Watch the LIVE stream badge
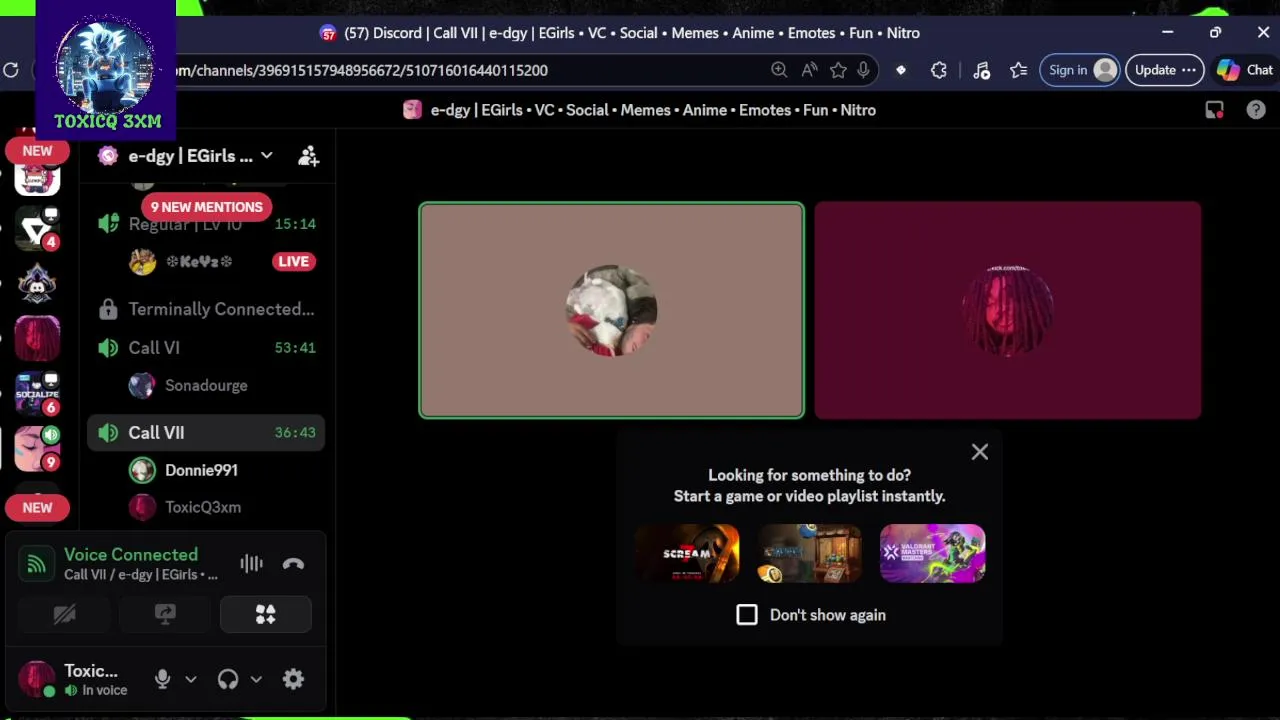Screen dimensions: 1280x720 pyautogui.click(x=293, y=262)
